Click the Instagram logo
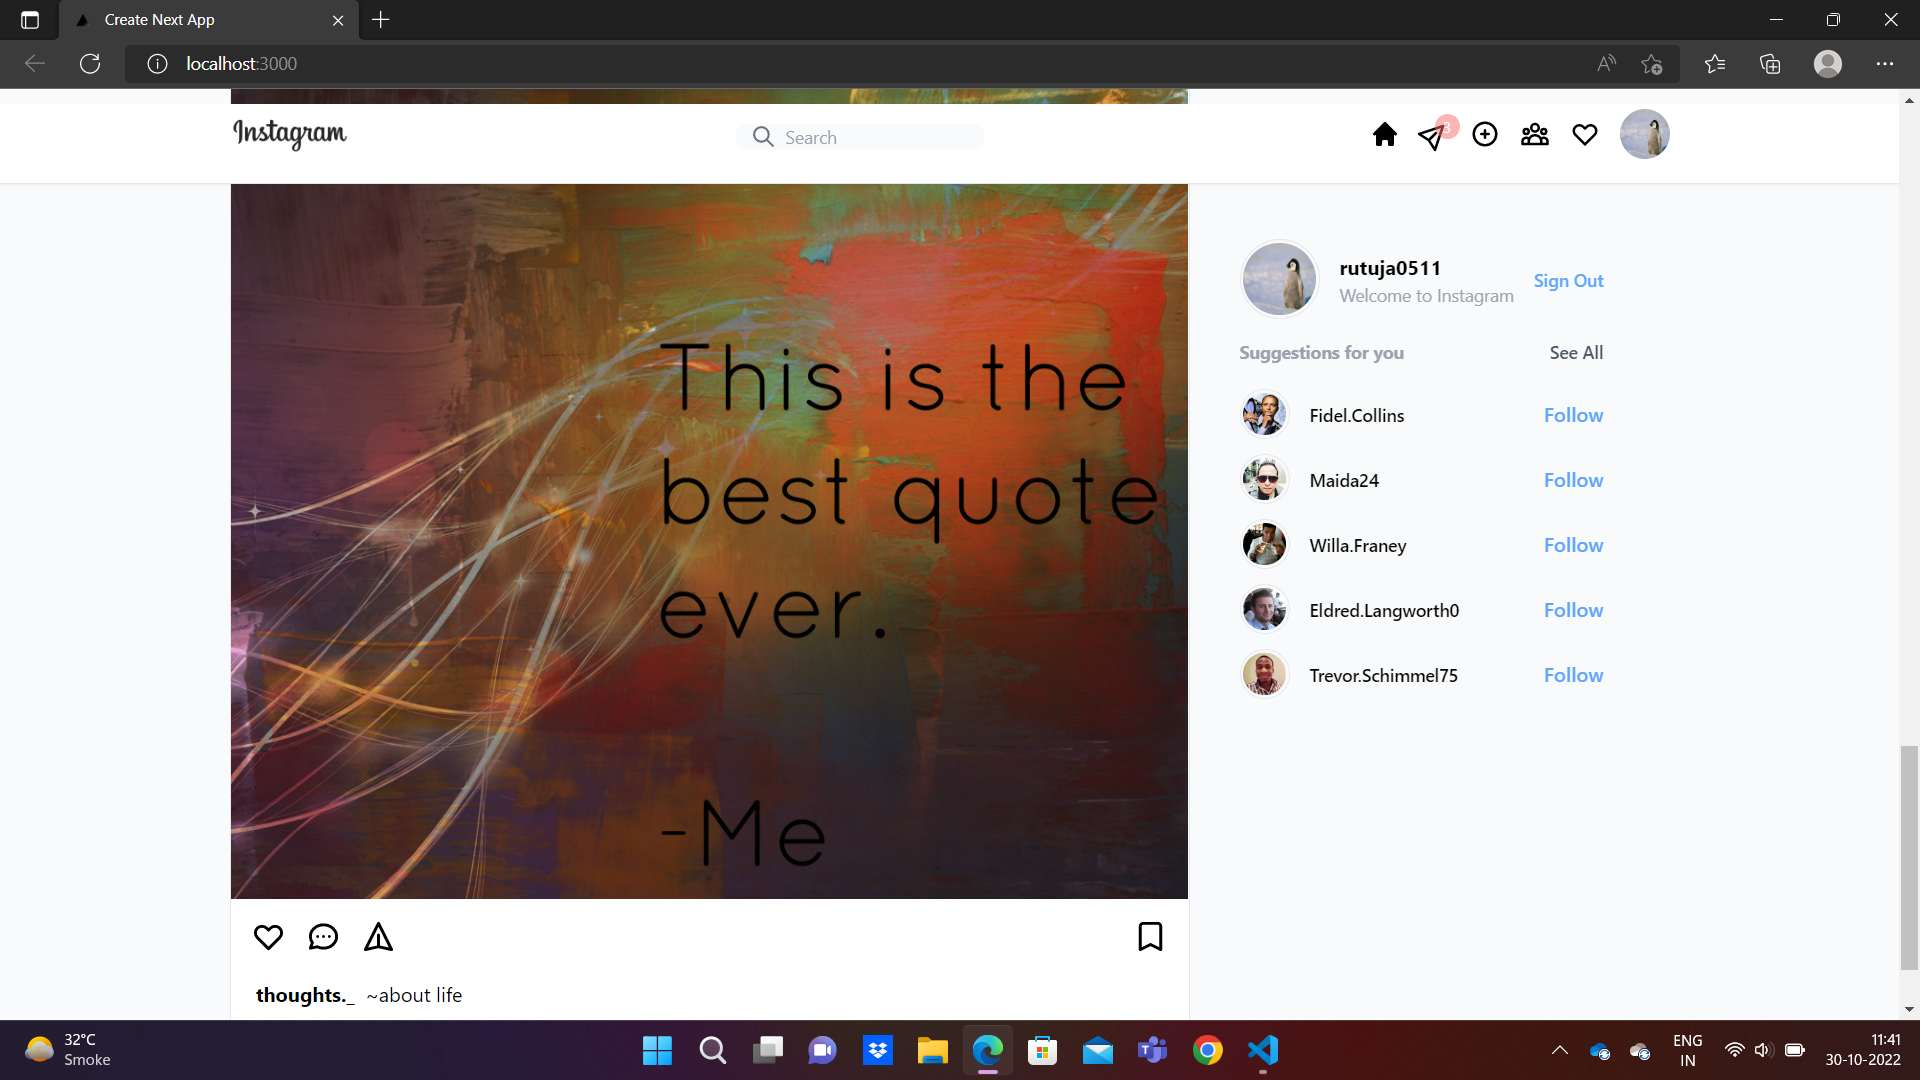The image size is (1920, 1080). 289,136
